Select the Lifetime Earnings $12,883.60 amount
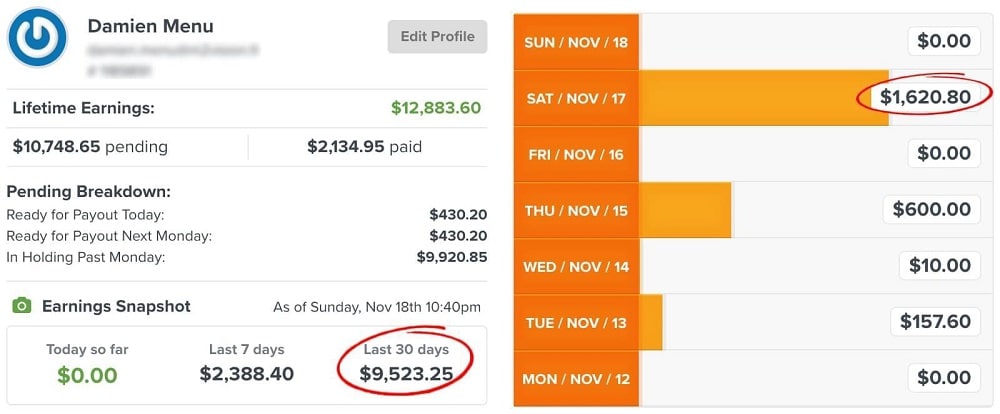 click(436, 108)
